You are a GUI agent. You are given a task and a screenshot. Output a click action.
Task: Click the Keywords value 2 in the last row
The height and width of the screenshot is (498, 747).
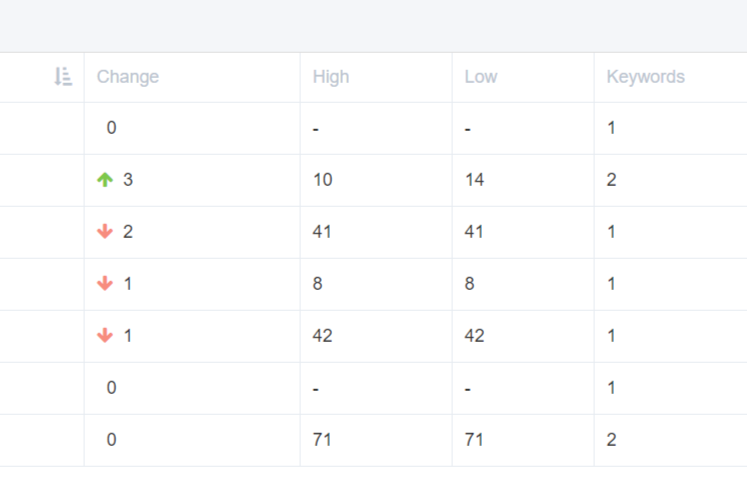(611, 439)
